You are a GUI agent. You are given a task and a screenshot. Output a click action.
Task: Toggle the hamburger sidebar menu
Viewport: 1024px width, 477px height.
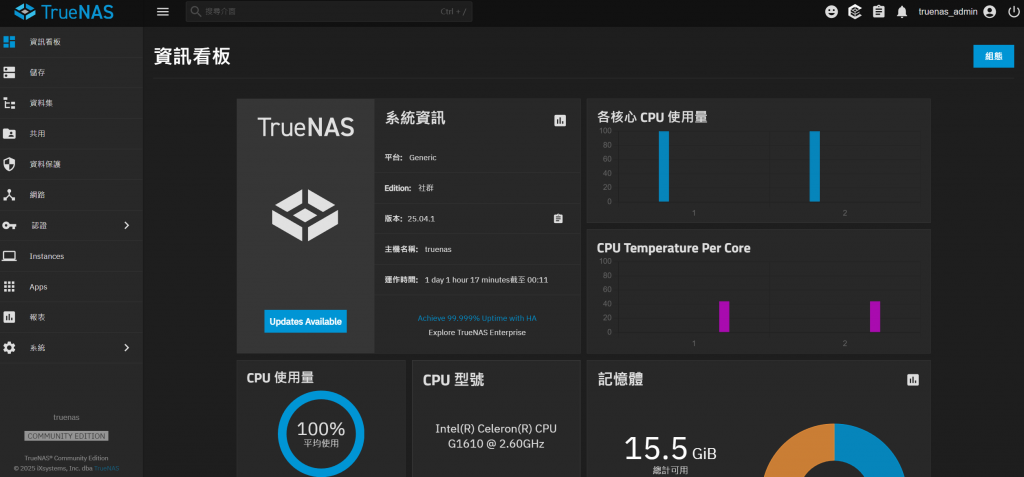pyautogui.click(x=163, y=12)
